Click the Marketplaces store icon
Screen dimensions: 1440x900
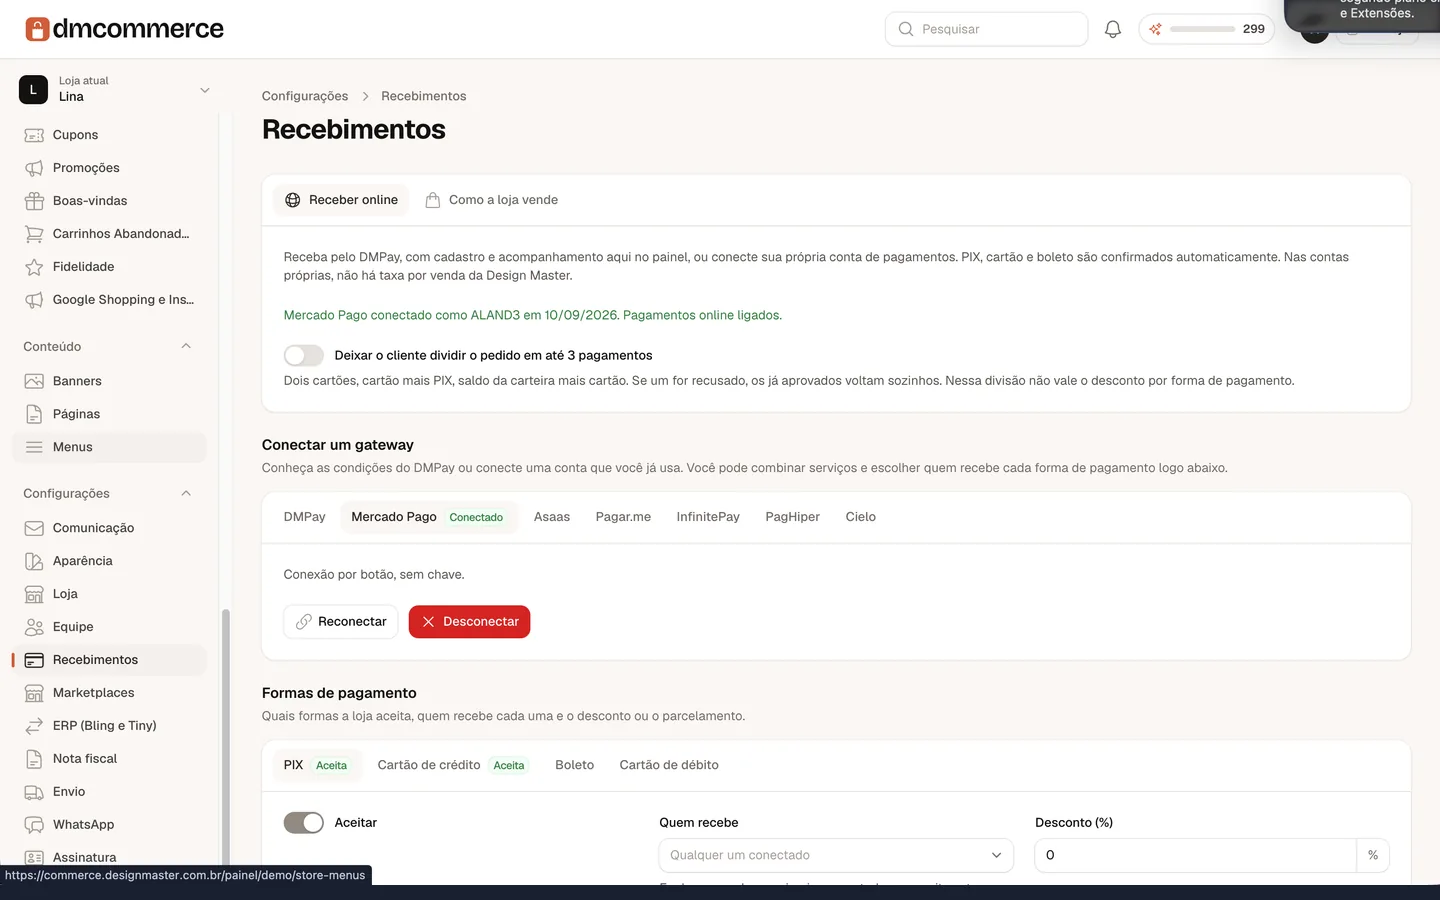[34, 693]
